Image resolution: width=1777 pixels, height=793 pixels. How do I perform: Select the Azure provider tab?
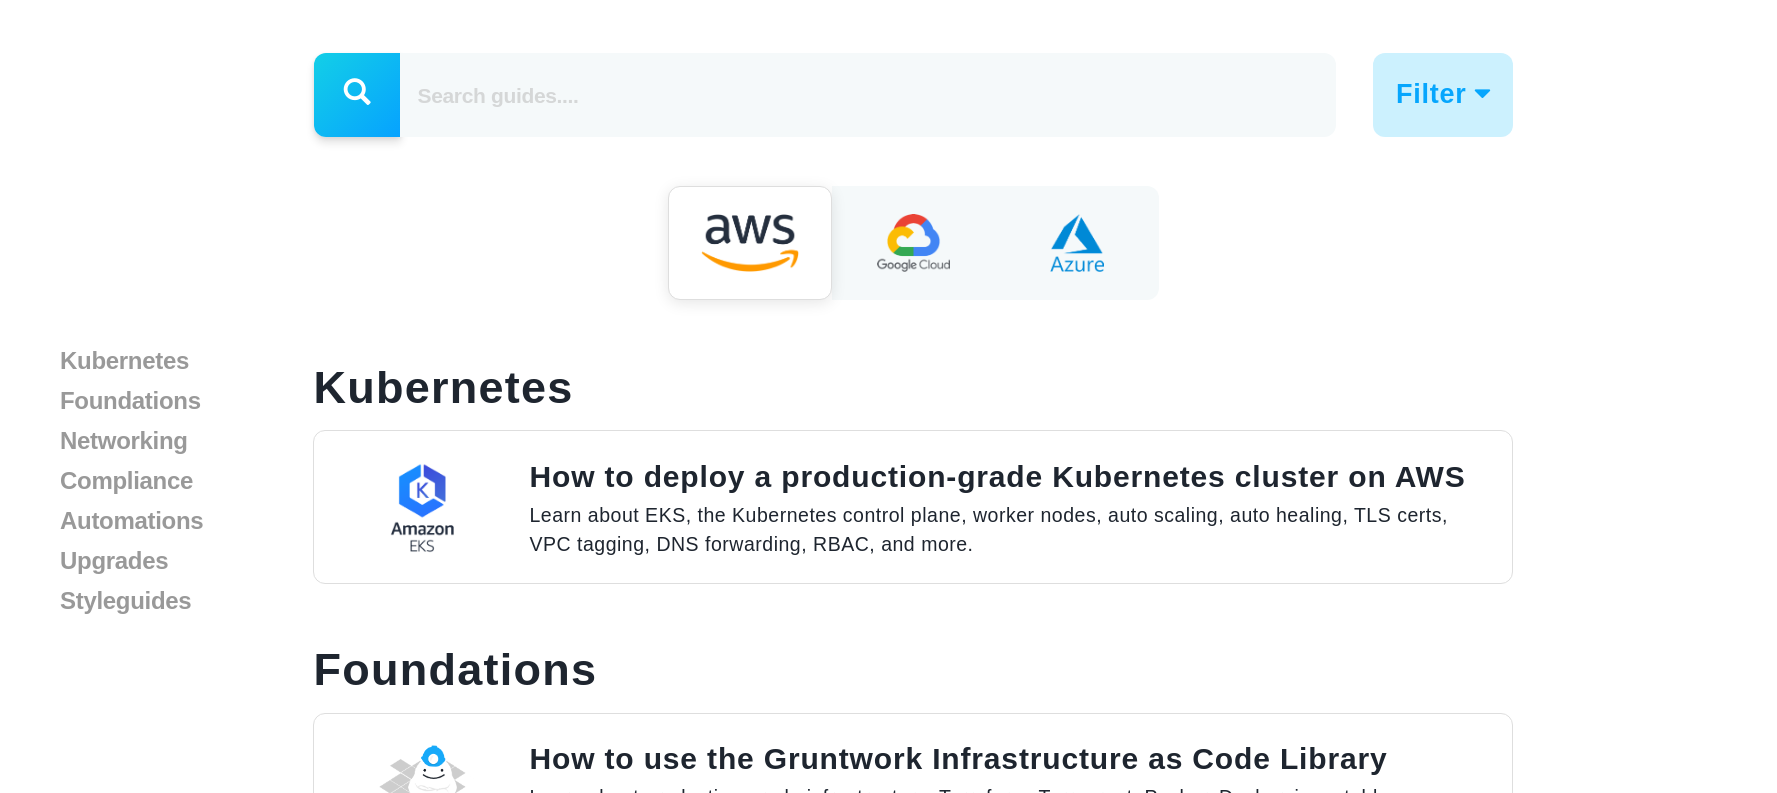1077,243
